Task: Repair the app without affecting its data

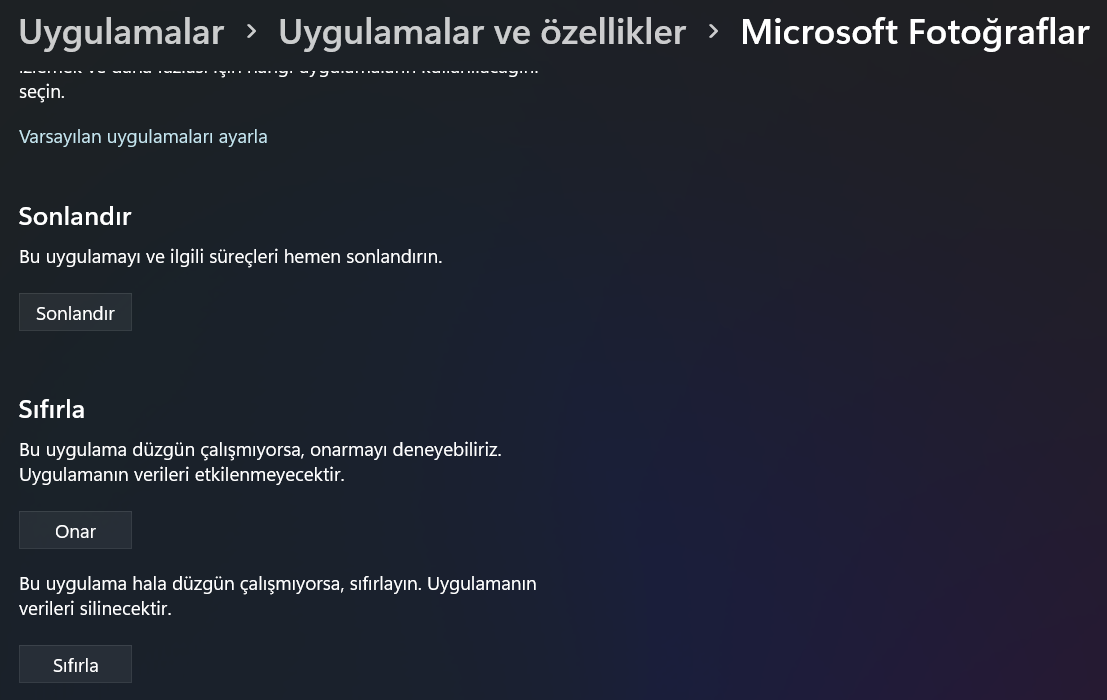Action: pos(75,530)
